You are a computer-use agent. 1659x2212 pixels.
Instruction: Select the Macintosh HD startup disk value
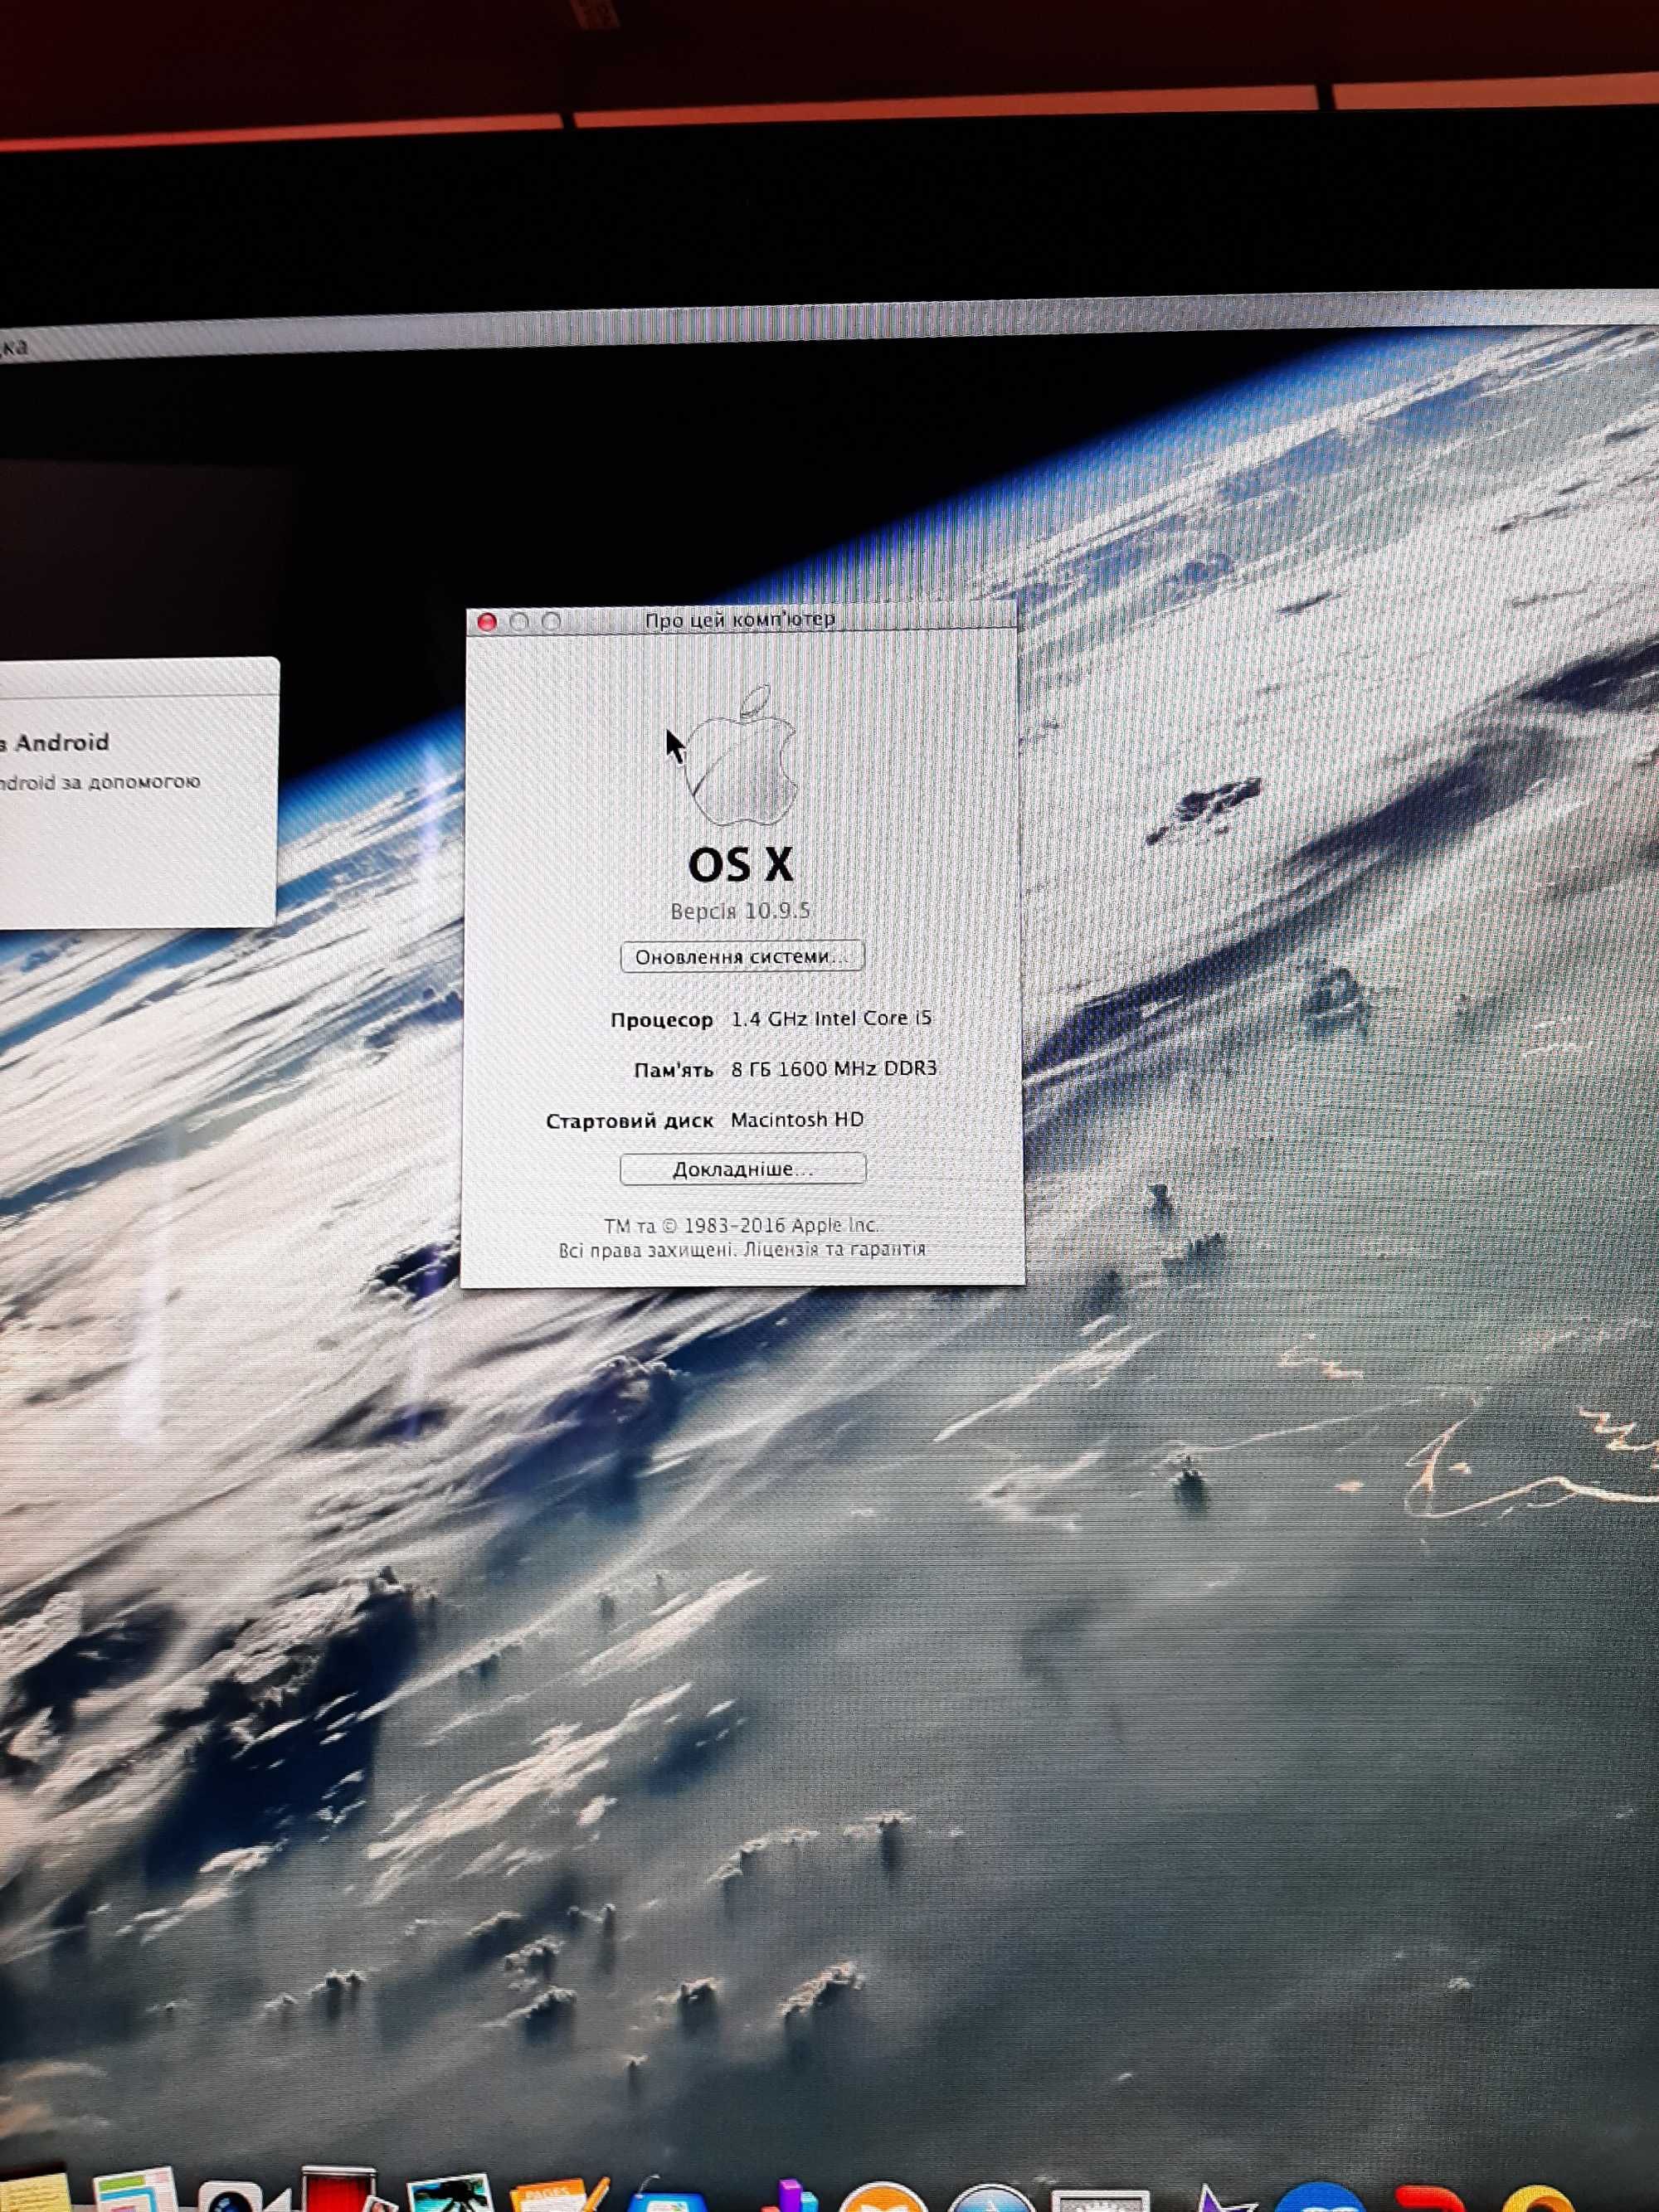click(x=797, y=1120)
